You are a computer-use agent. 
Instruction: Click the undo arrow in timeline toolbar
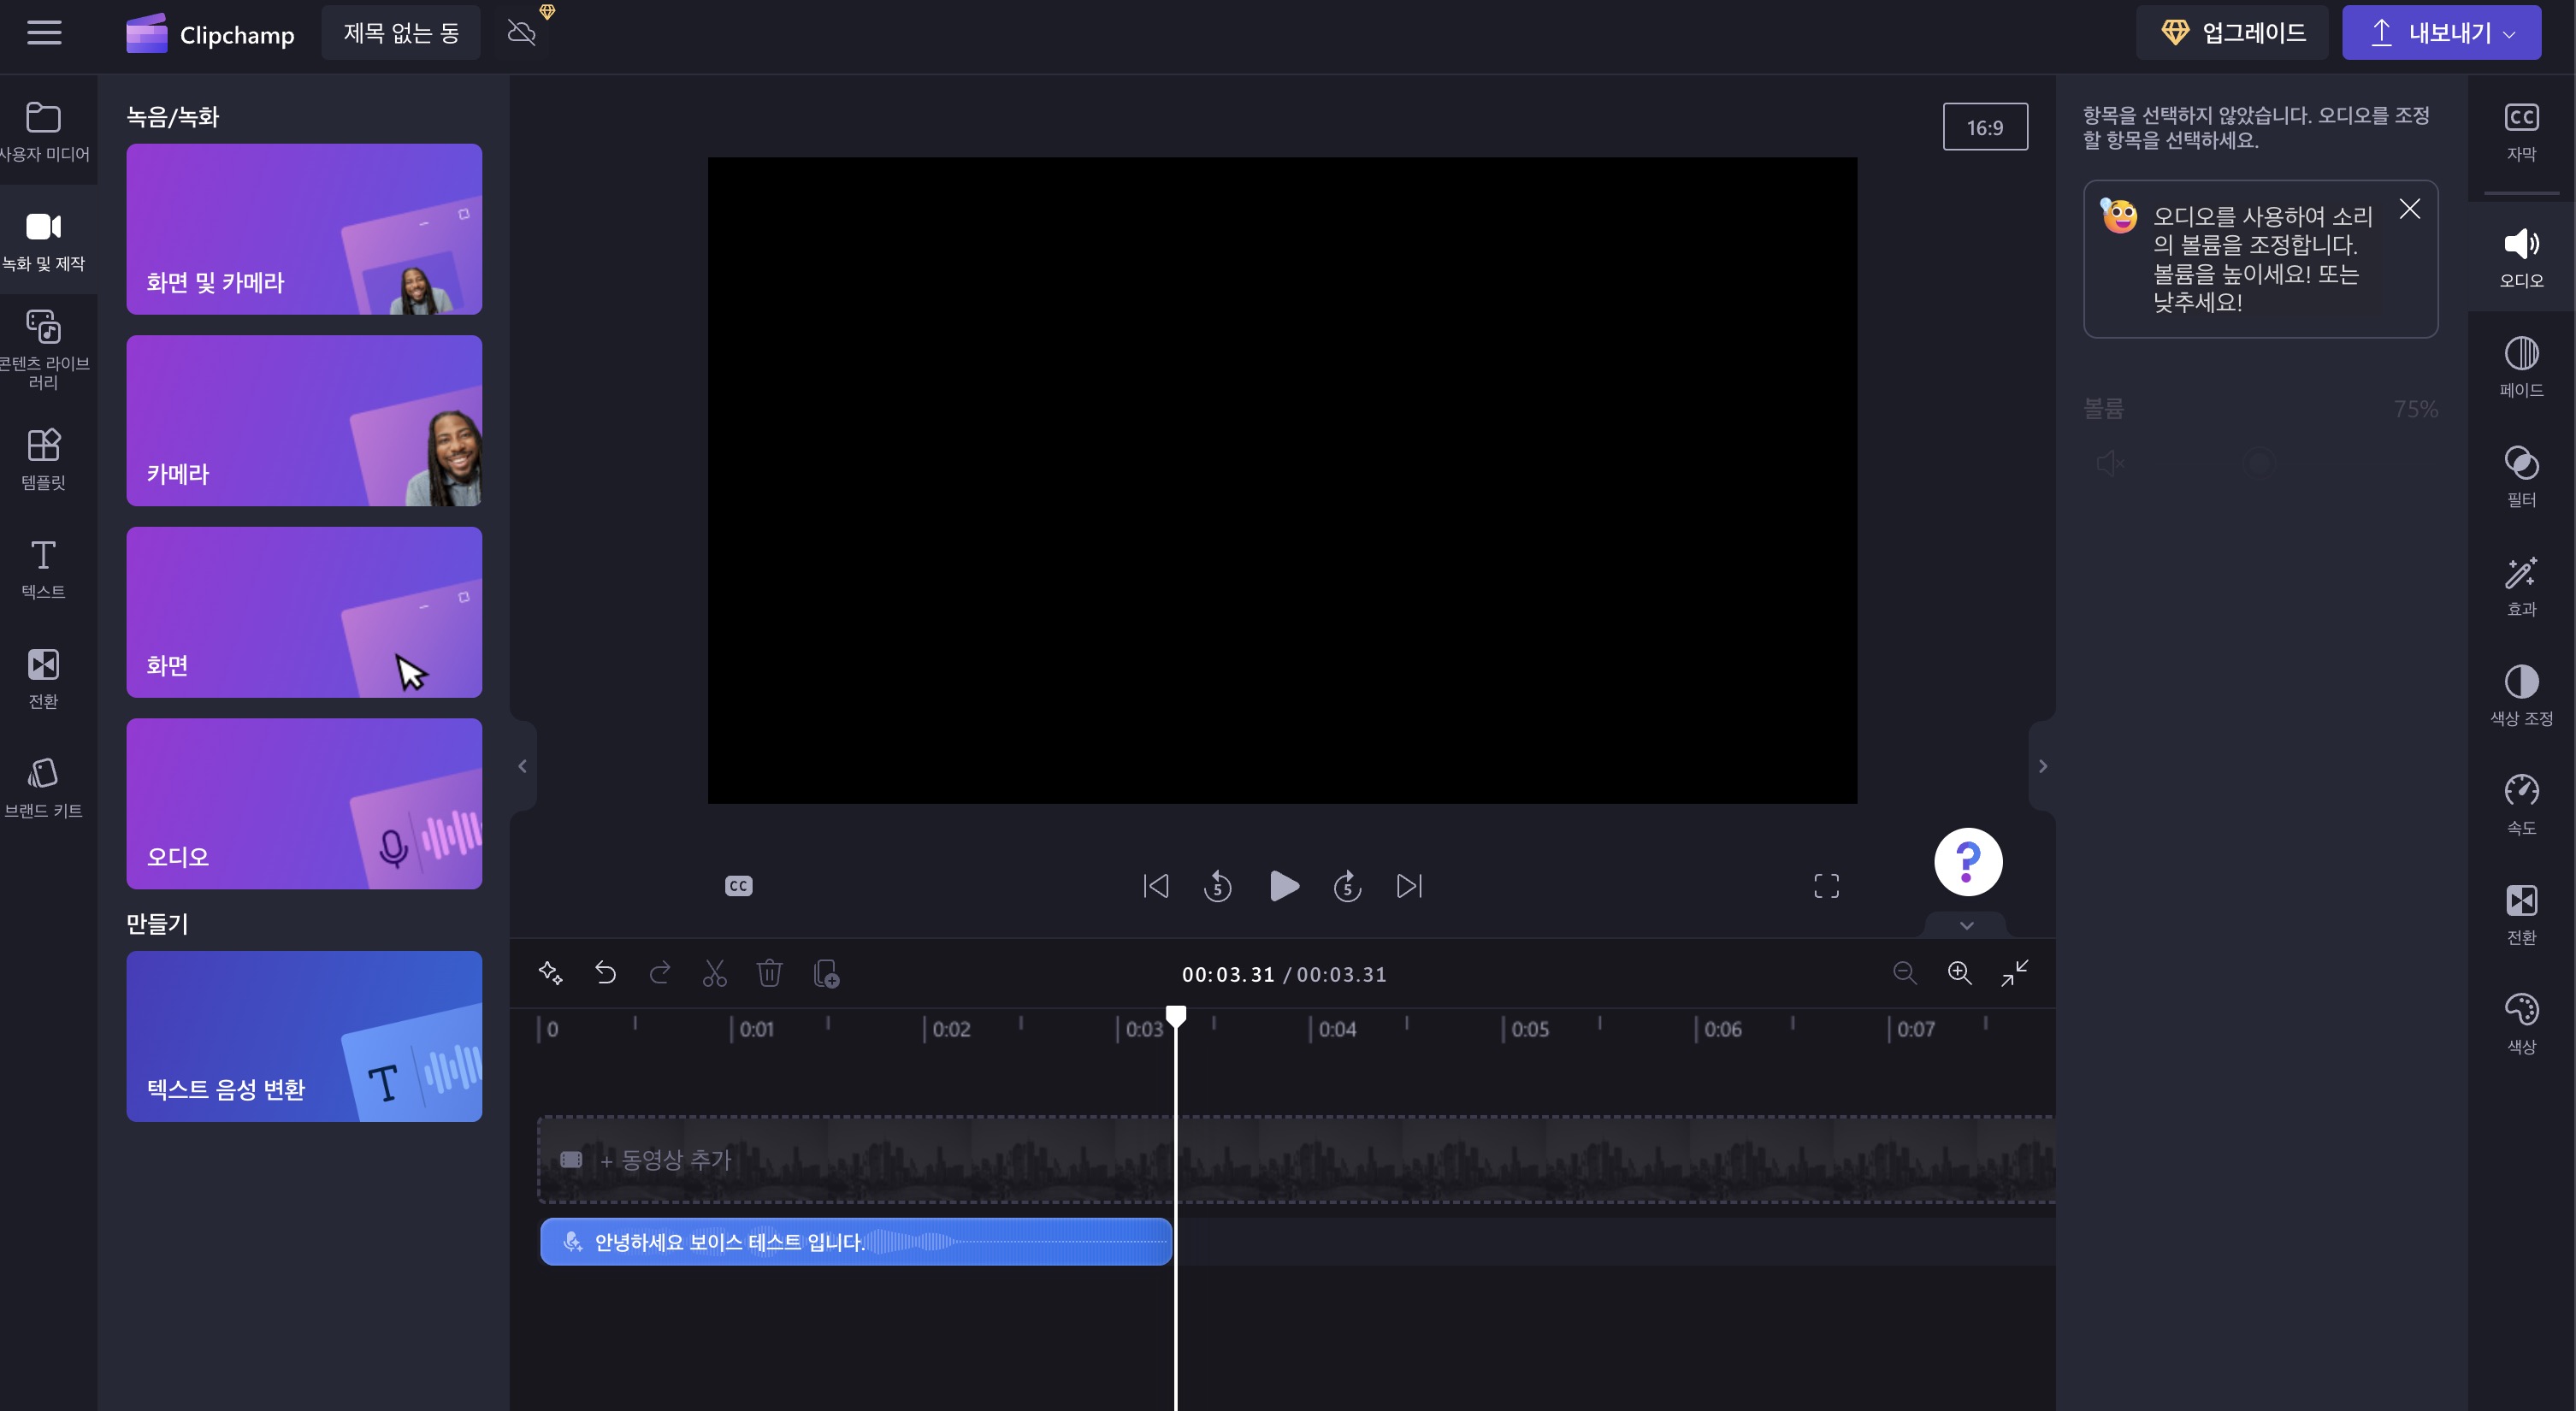[605, 973]
